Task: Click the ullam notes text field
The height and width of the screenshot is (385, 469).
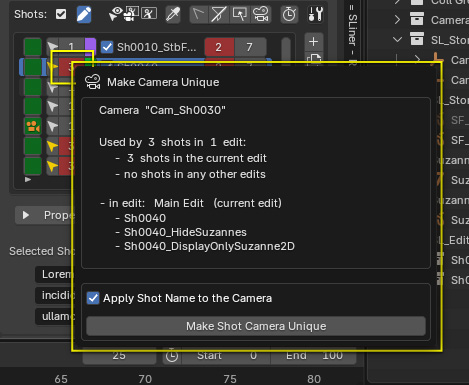Action: [x=55, y=316]
